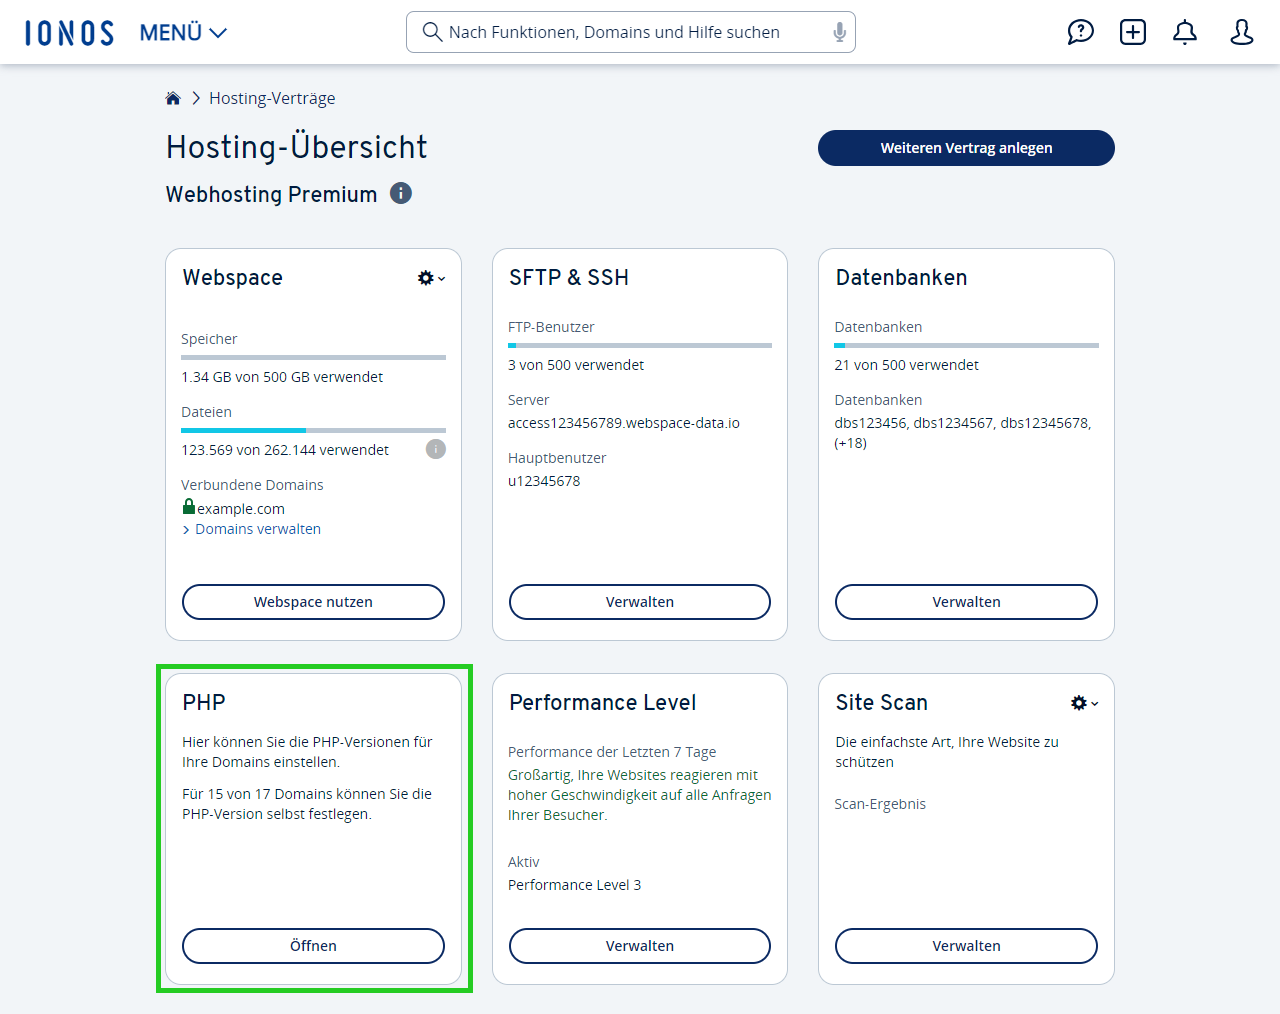Image resolution: width=1280 pixels, height=1014 pixels.
Task: Click Verwalten in the SFTP & SSH card
Action: point(640,602)
